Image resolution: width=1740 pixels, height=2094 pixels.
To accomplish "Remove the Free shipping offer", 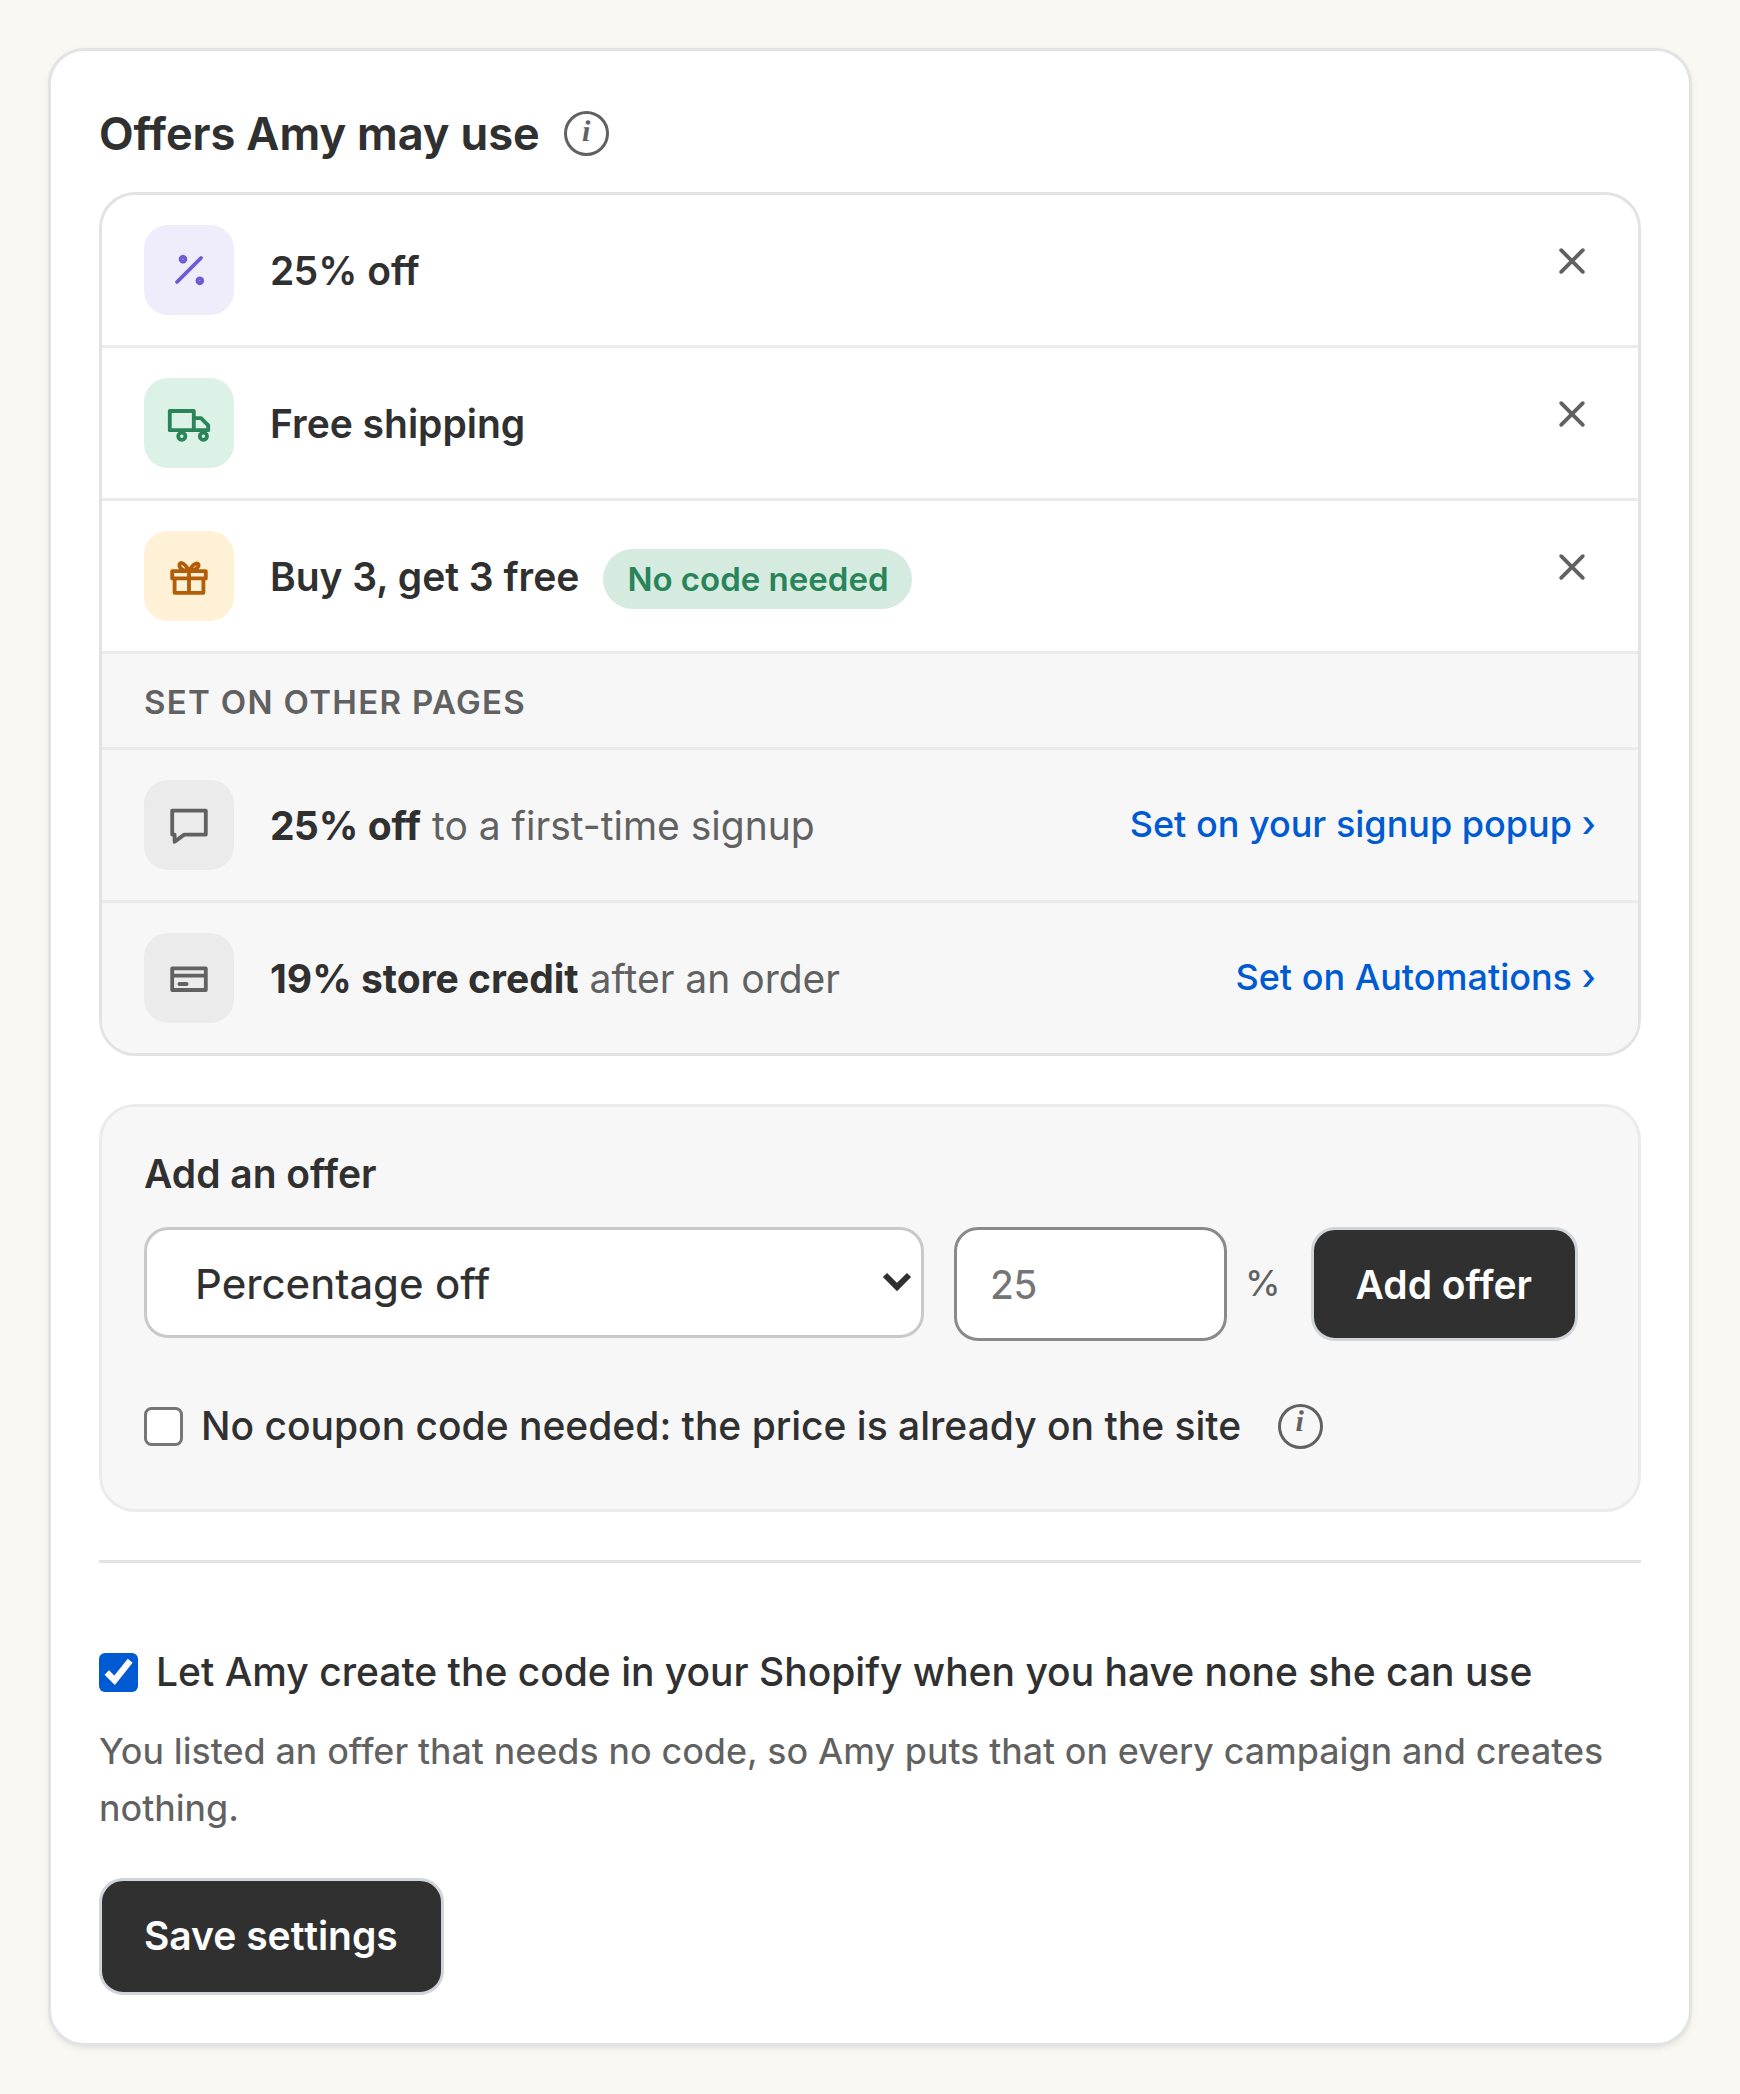I will [x=1572, y=414].
